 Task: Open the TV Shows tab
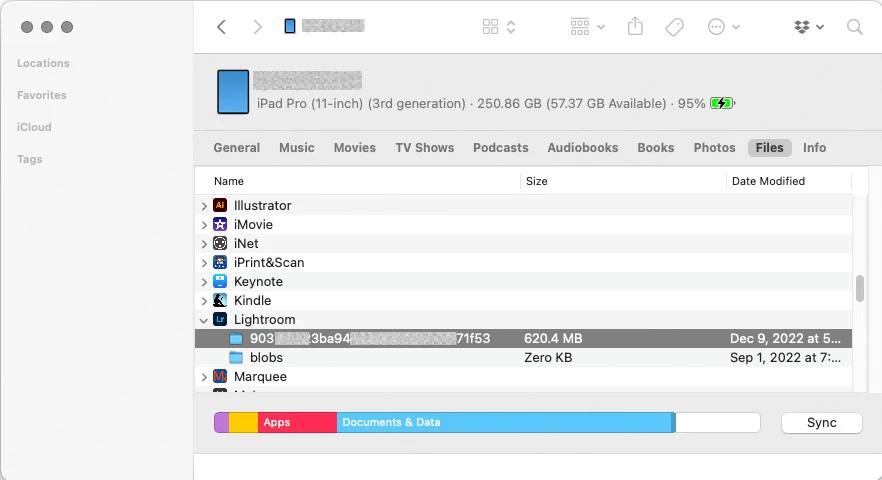[424, 147]
